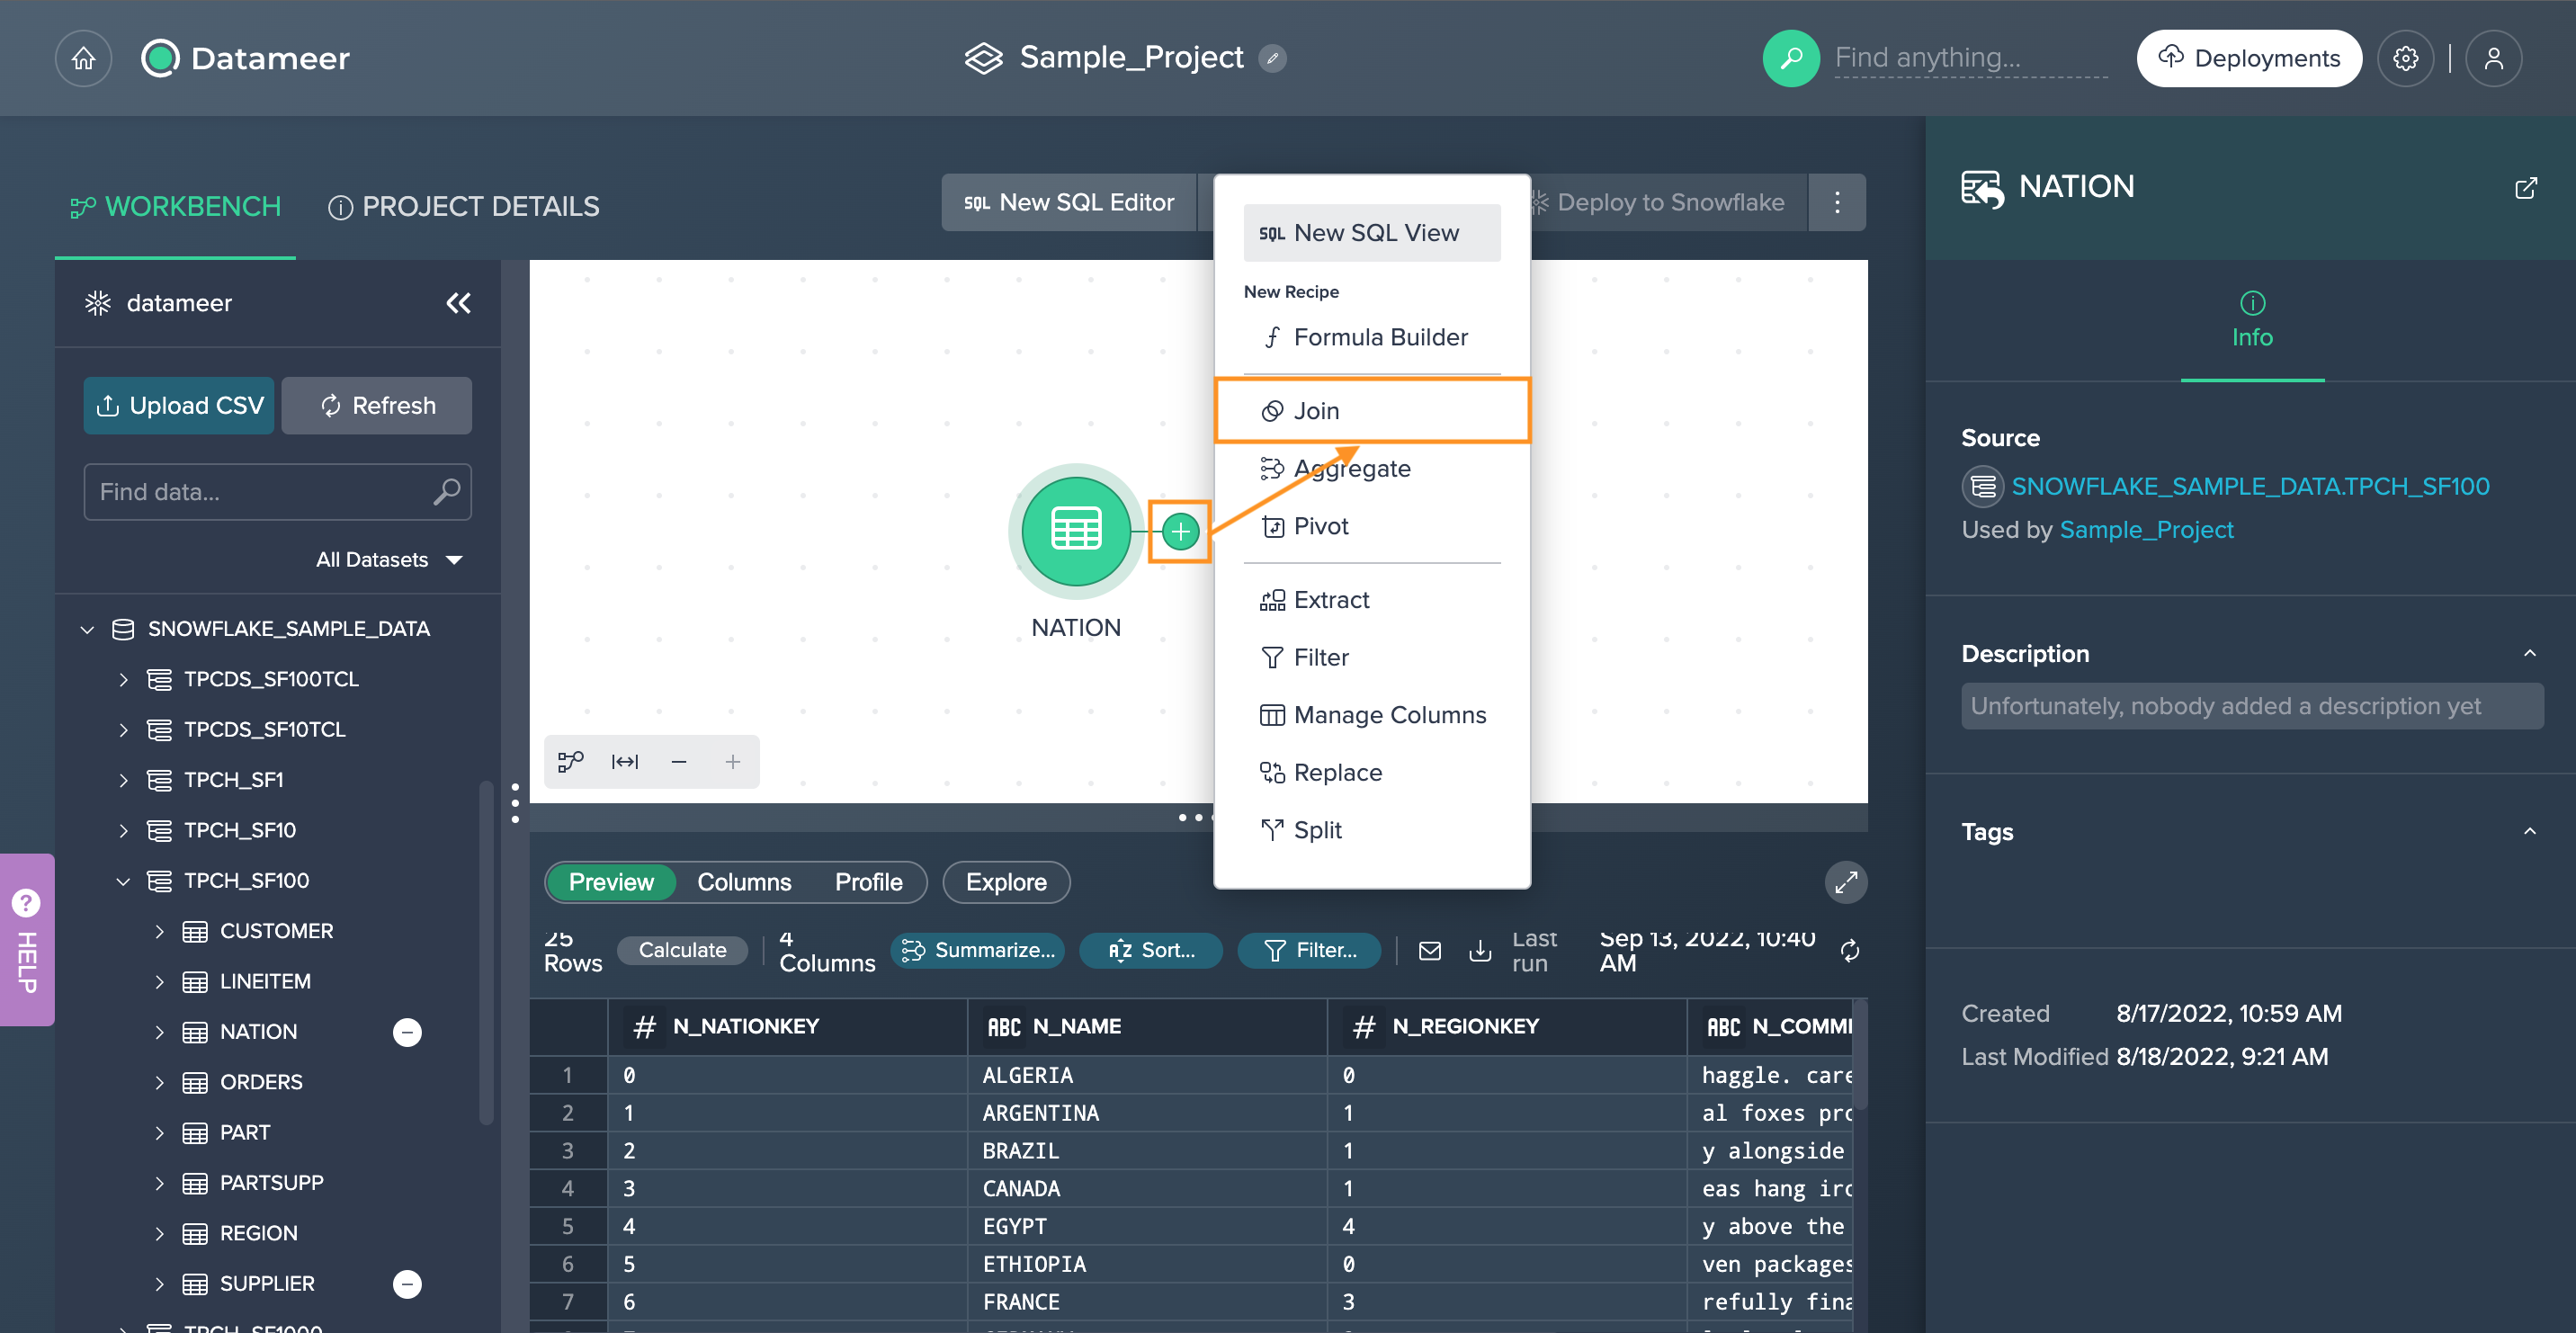This screenshot has height=1333, width=2576.
Task: Collapse the datameer sidebar with the double chevron
Action: [458, 303]
